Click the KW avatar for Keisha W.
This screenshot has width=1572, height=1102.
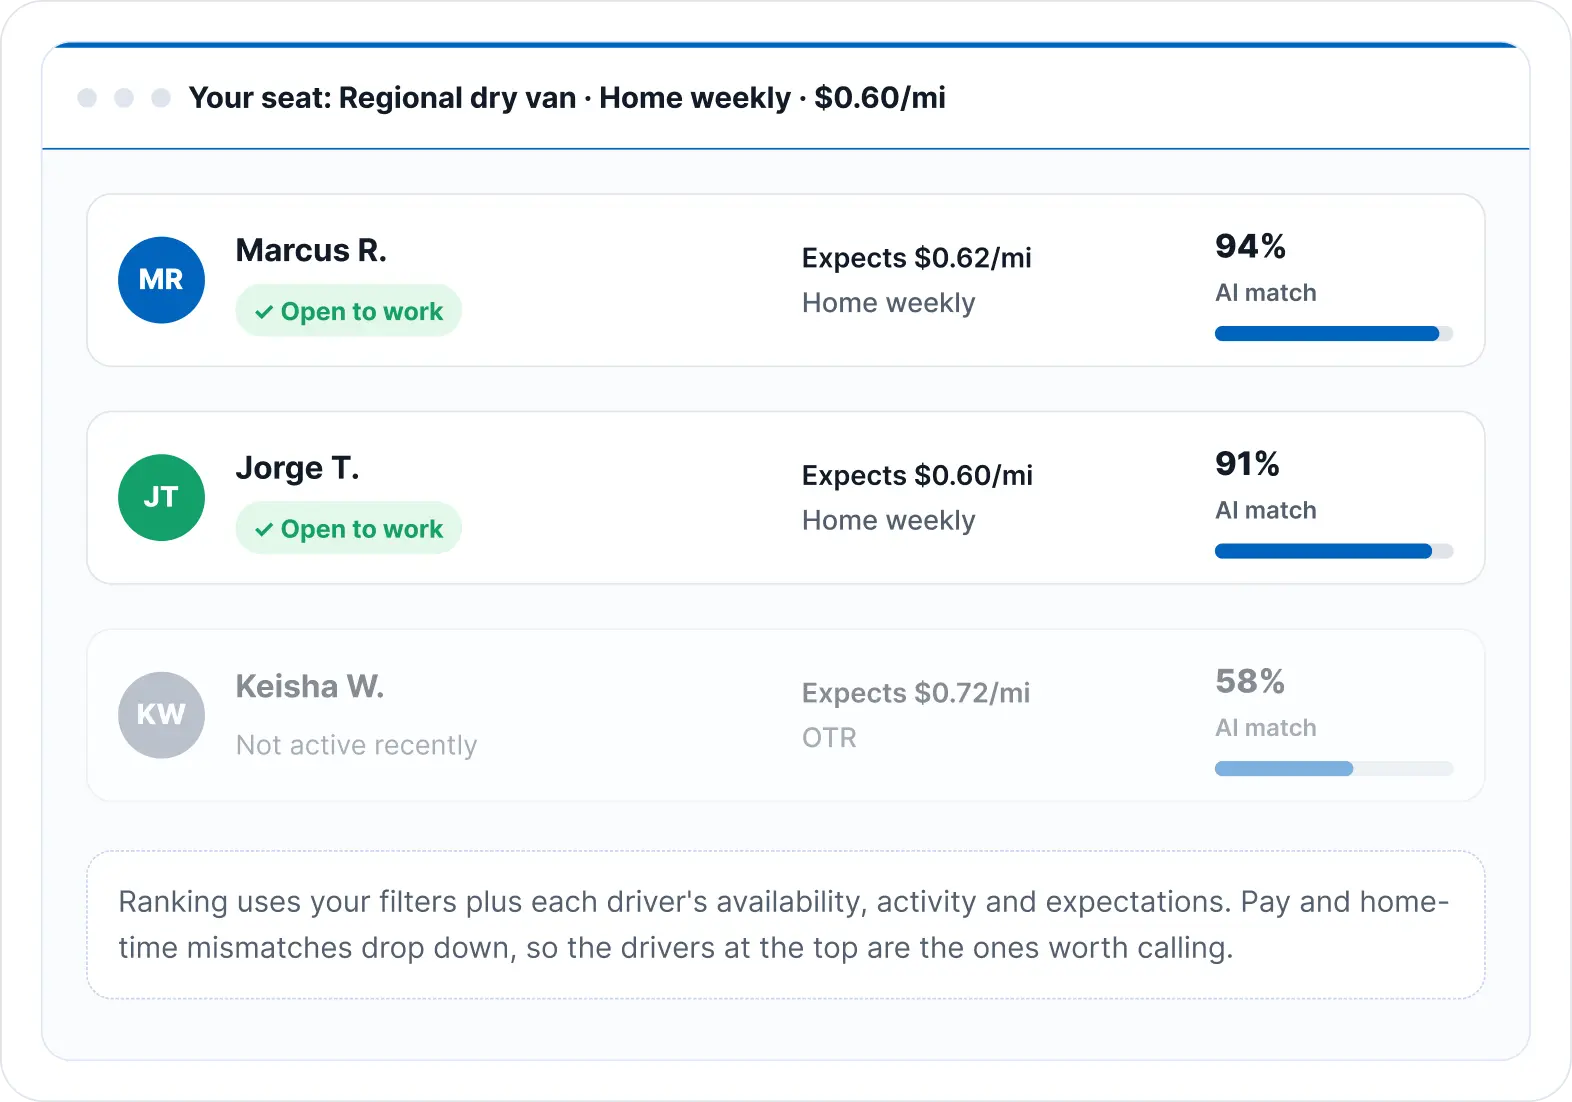pos(161,715)
